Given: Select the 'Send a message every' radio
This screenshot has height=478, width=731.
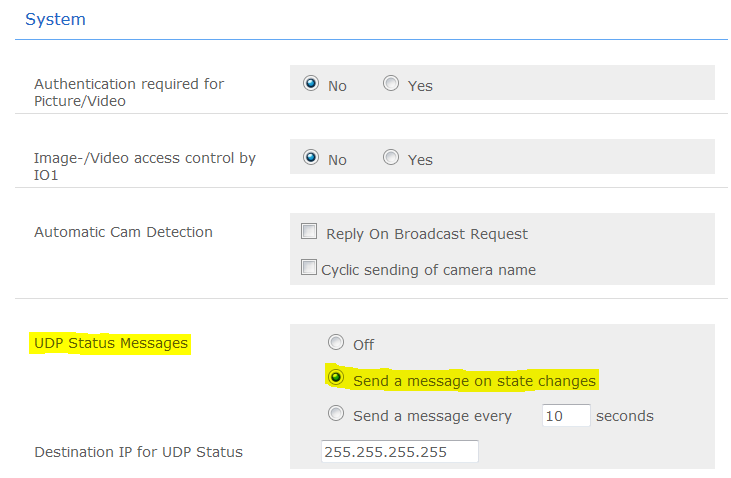Looking at the screenshot, I should point(336,415).
